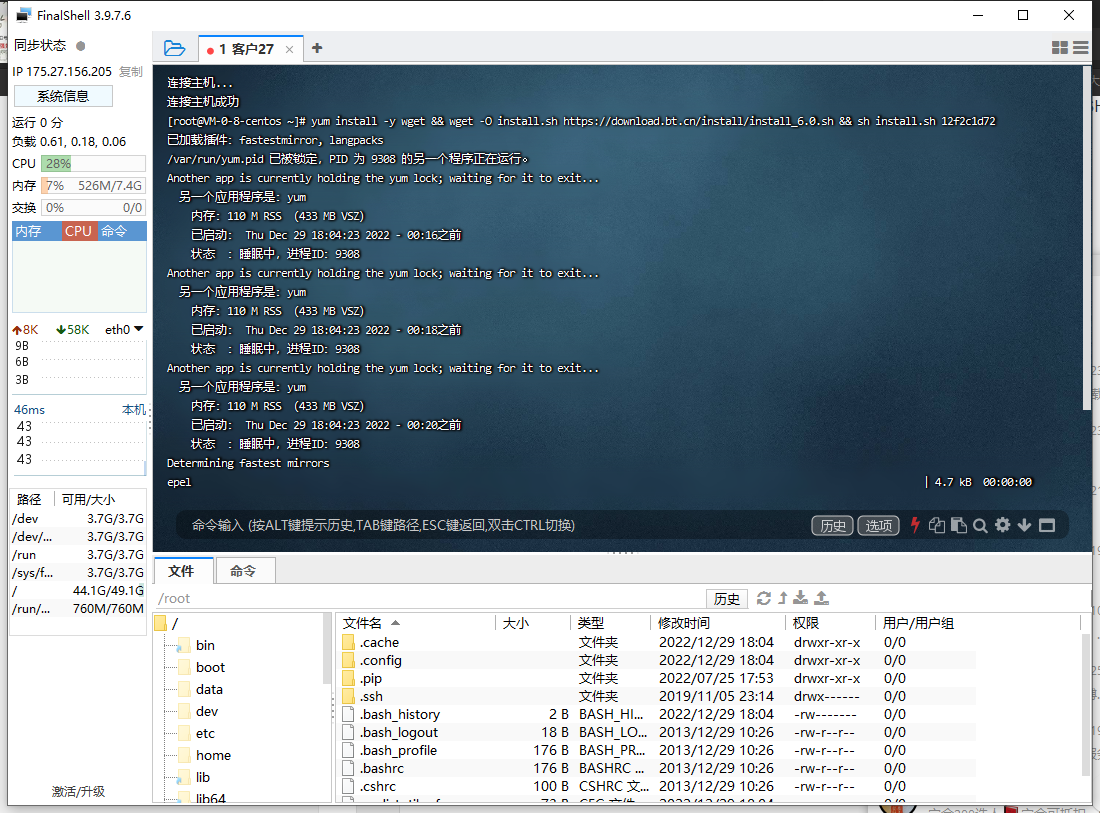The height and width of the screenshot is (813, 1100).
Task: Click the 交换 0% swap usage bar
Action: click(x=93, y=208)
